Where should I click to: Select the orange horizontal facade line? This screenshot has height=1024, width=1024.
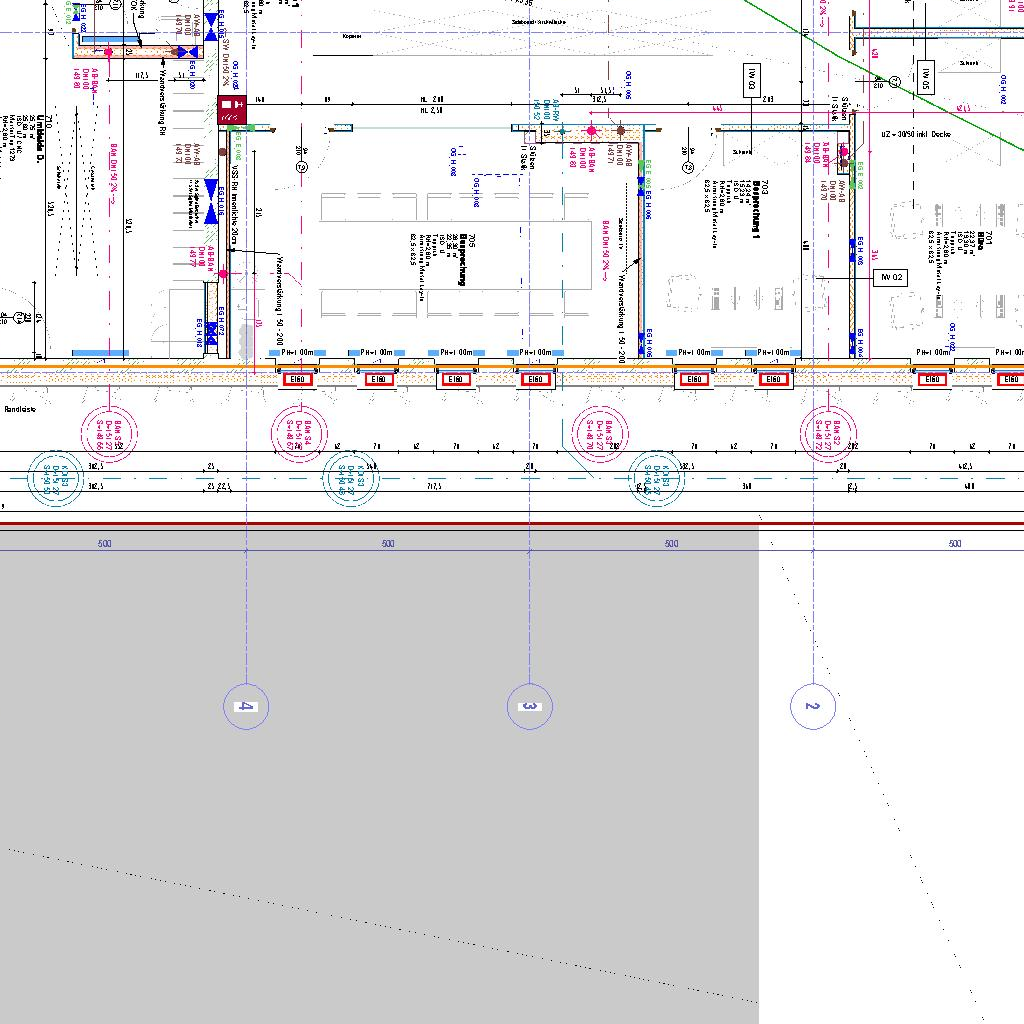[512, 367]
